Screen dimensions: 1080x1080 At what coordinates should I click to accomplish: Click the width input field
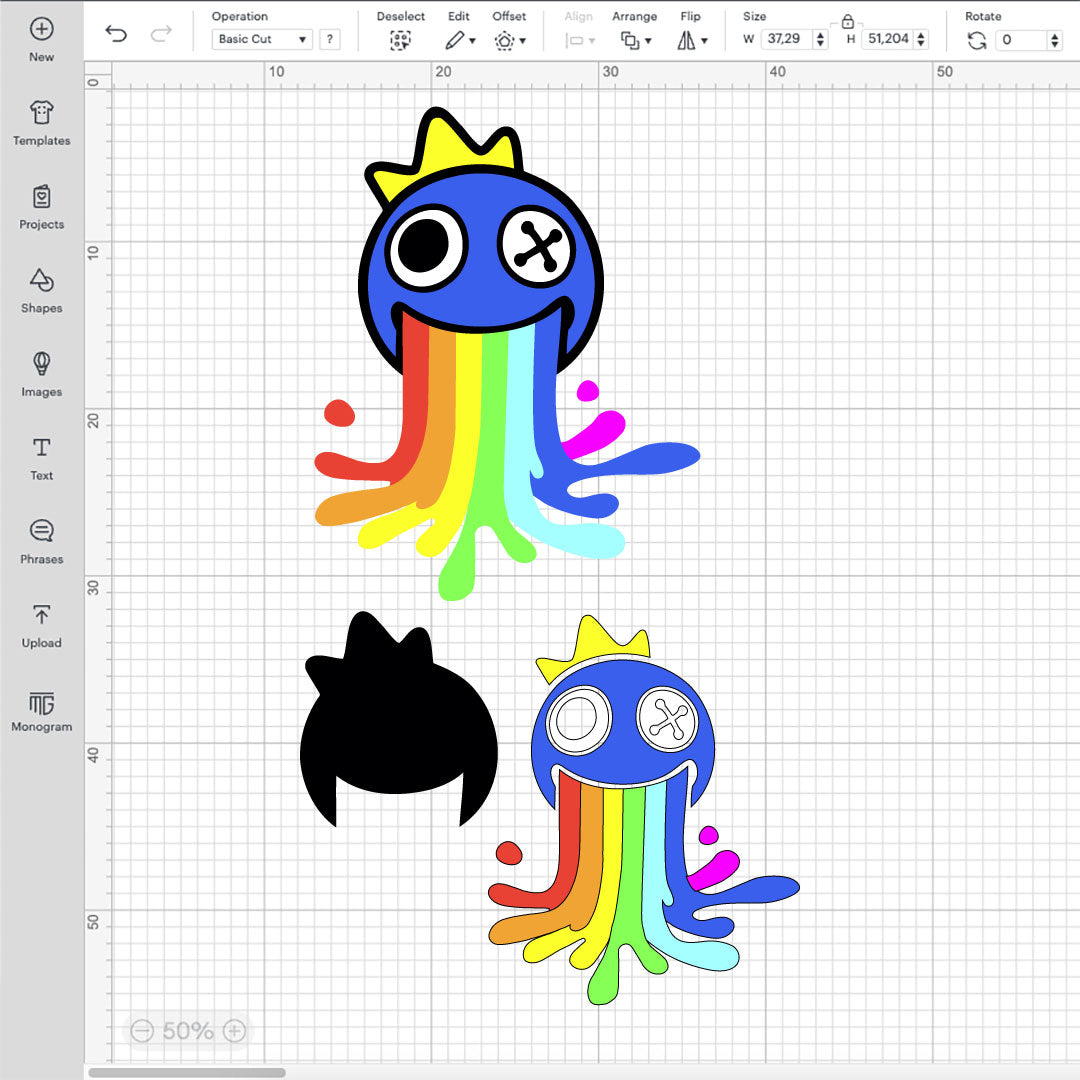pos(785,39)
